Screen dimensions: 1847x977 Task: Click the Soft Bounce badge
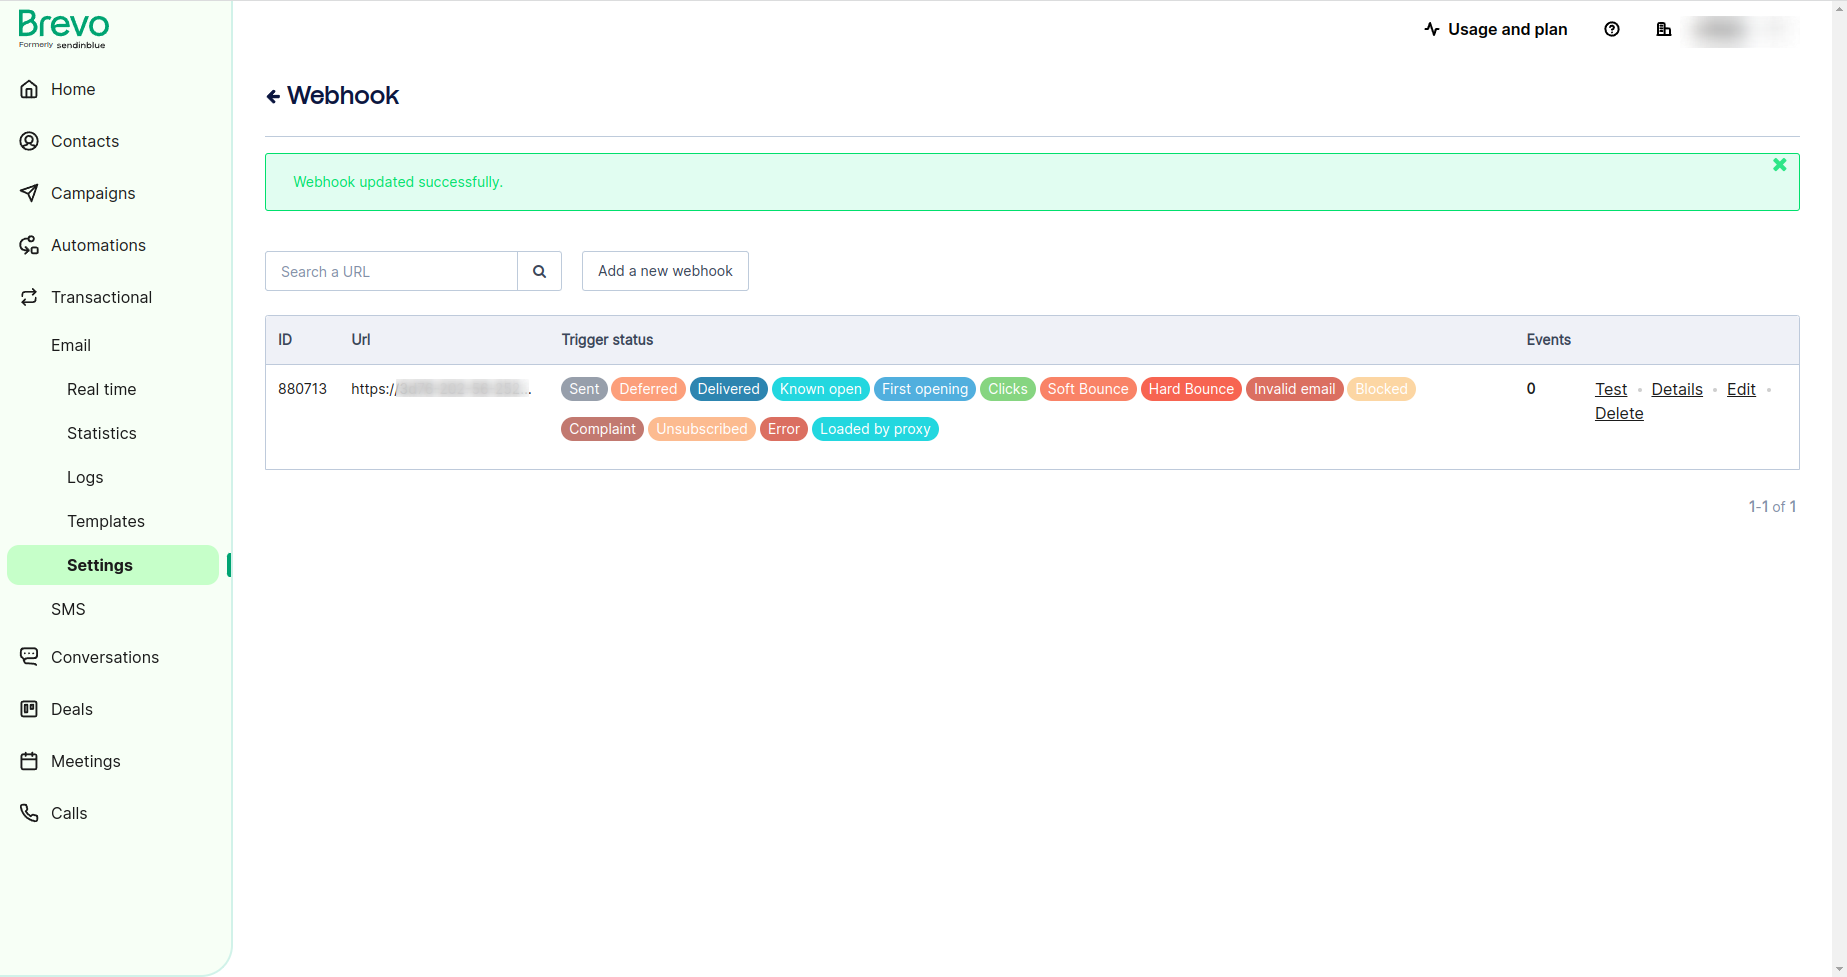[x=1088, y=389]
